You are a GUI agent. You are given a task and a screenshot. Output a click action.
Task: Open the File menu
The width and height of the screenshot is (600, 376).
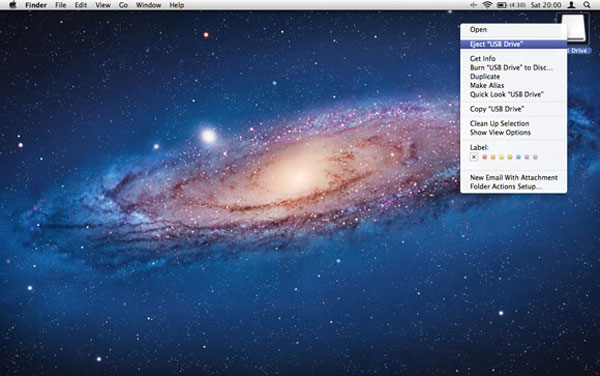coord(60,5)
